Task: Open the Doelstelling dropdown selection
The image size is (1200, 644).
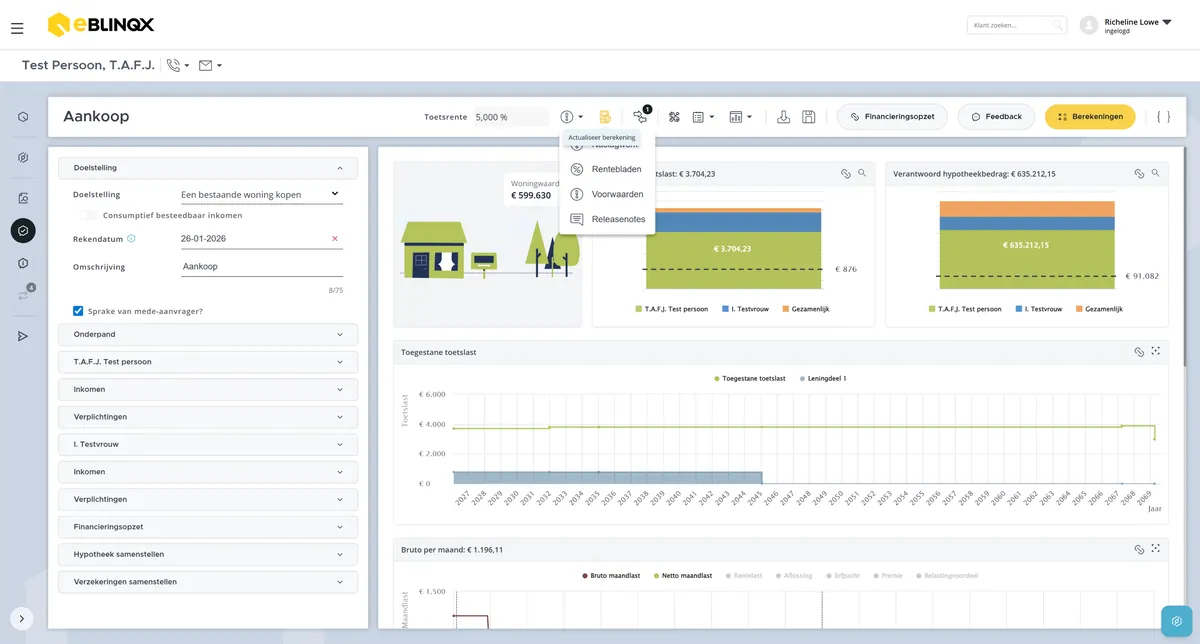Action: coord(260,195)
